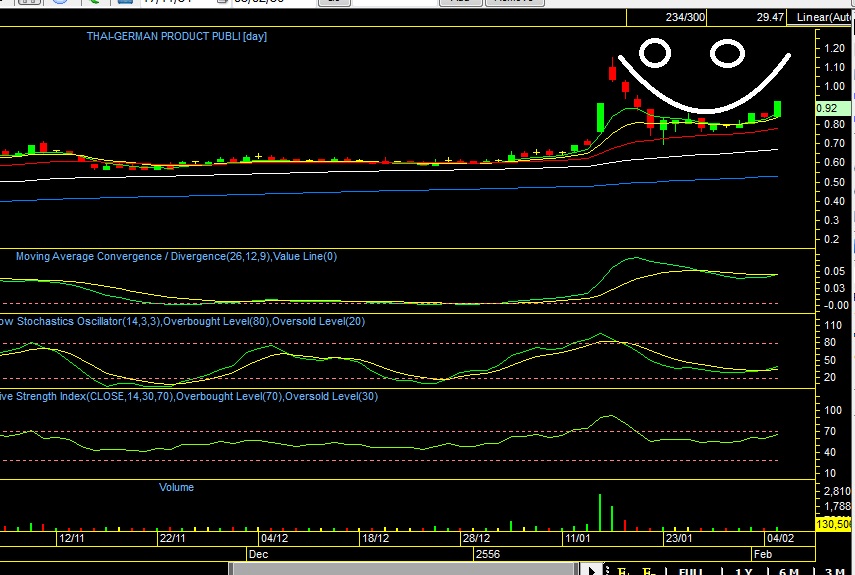The image size is (855, 575).
Task: Click the 18/12 date marker on the time axis
Action: 376,538
